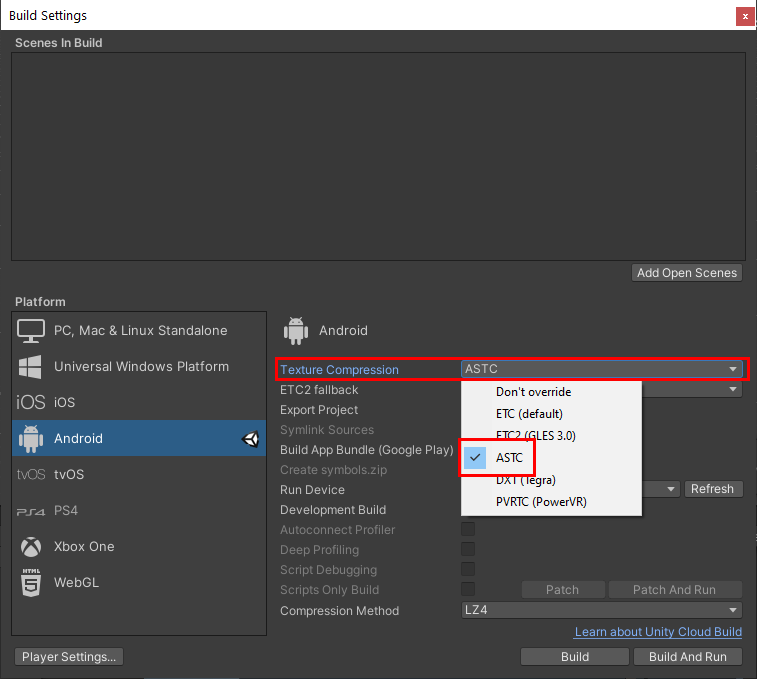Expand the Compression Method LZ4 dropdown
This screenshot has height=679, width=757.
(601, 610)
